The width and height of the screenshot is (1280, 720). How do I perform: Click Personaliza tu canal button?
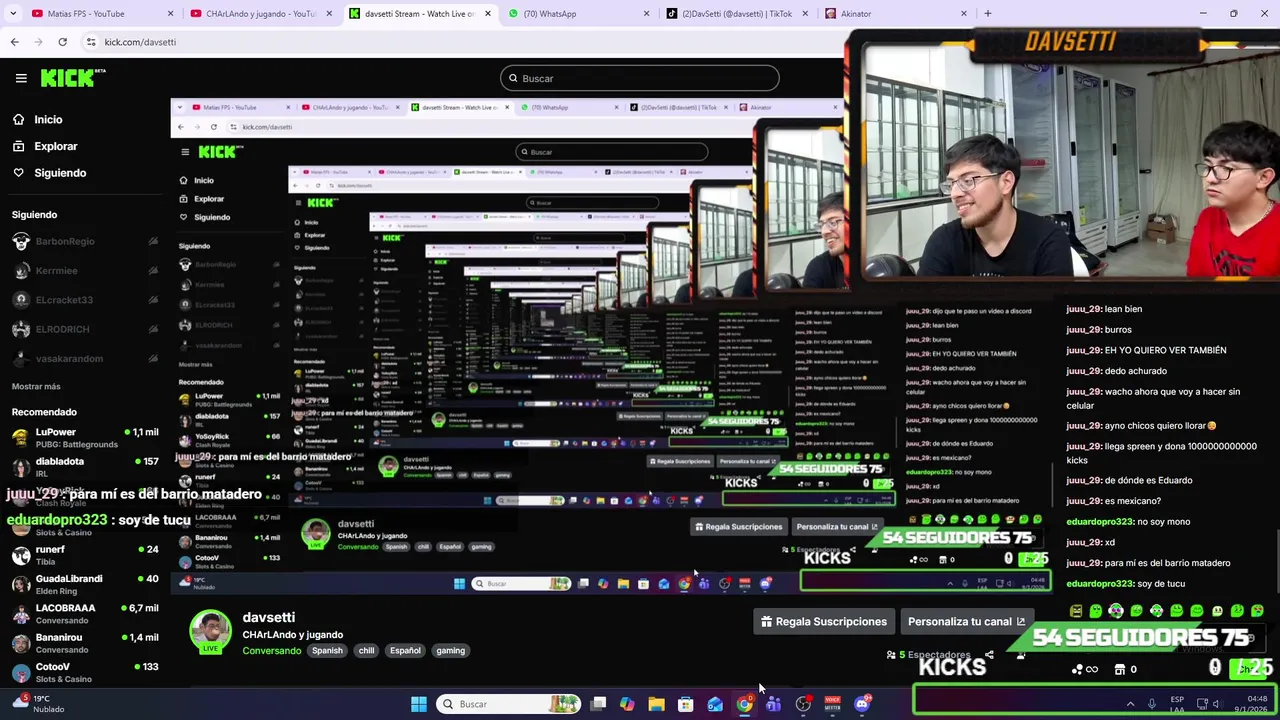(x=966, y=622)
